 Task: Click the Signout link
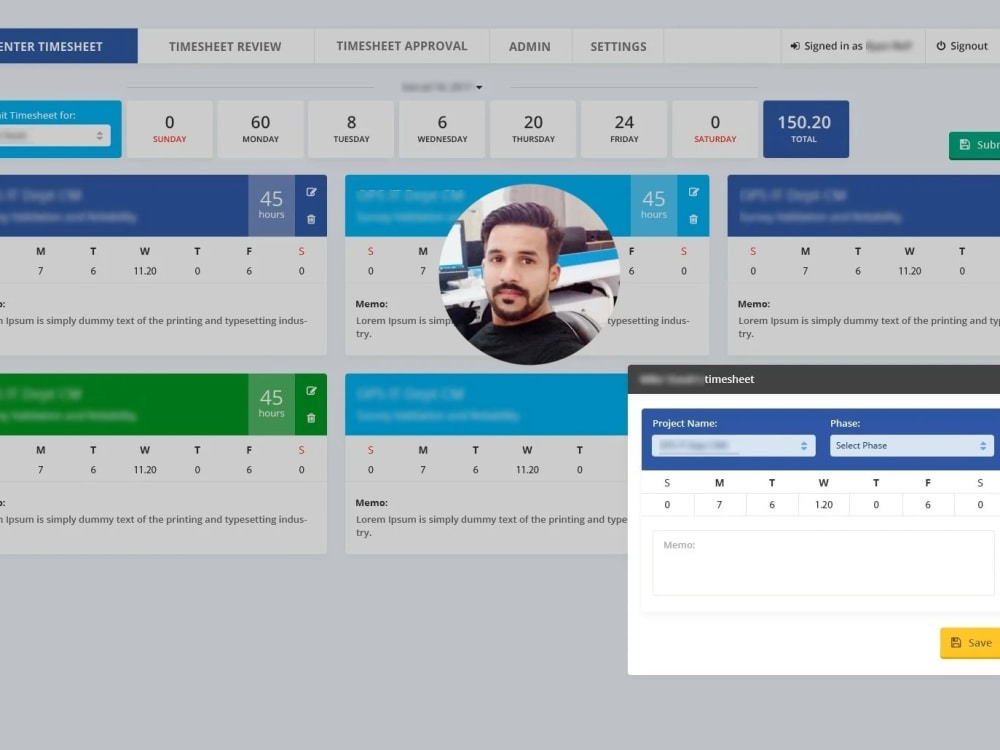pyautogui.click(x=963, y=46)
